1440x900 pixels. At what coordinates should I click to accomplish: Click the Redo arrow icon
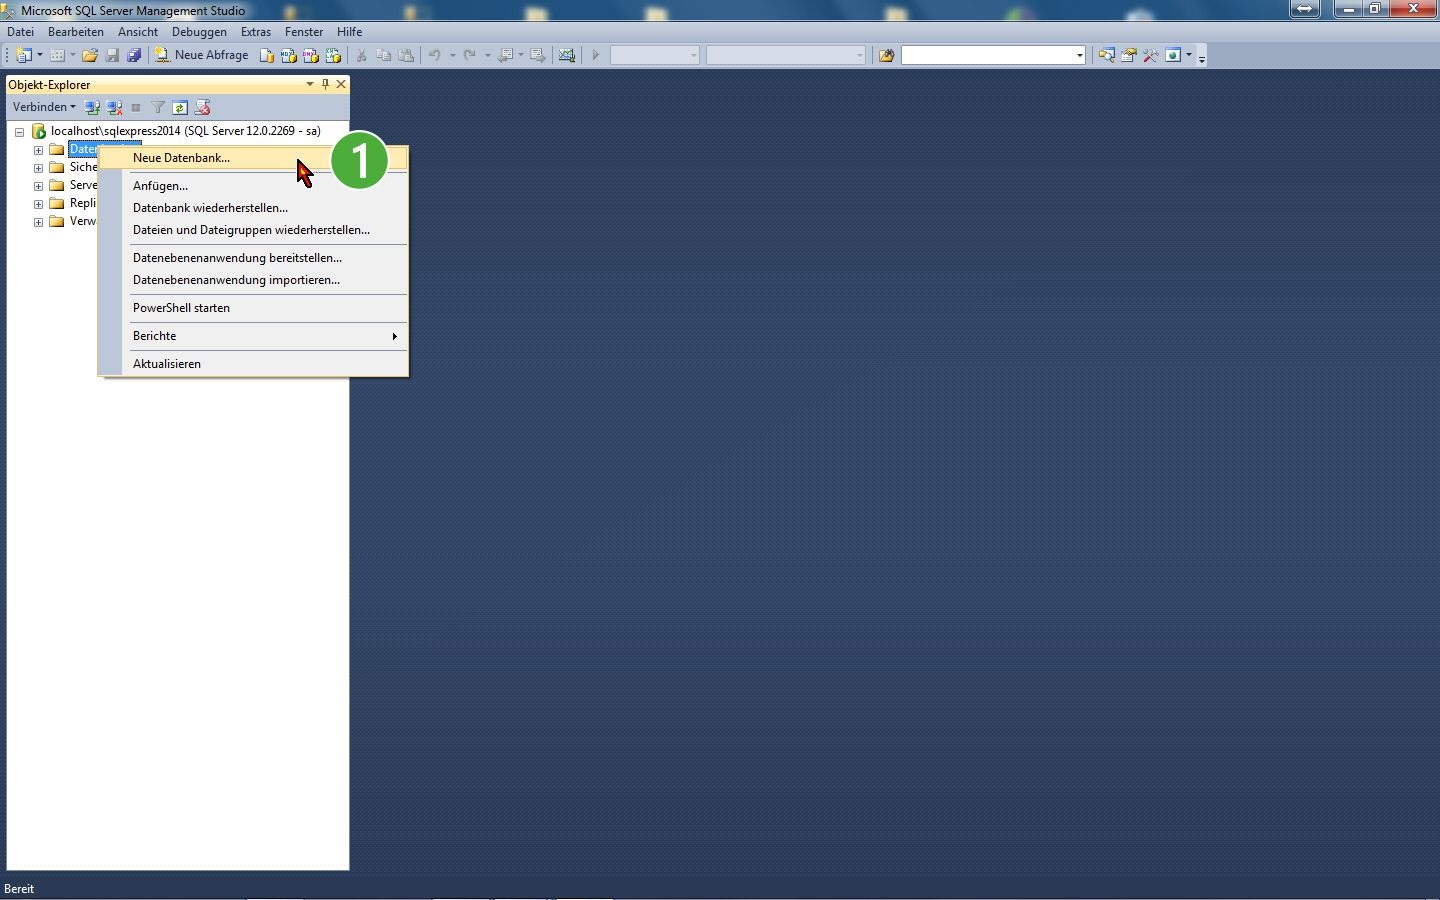coord(469,55)
